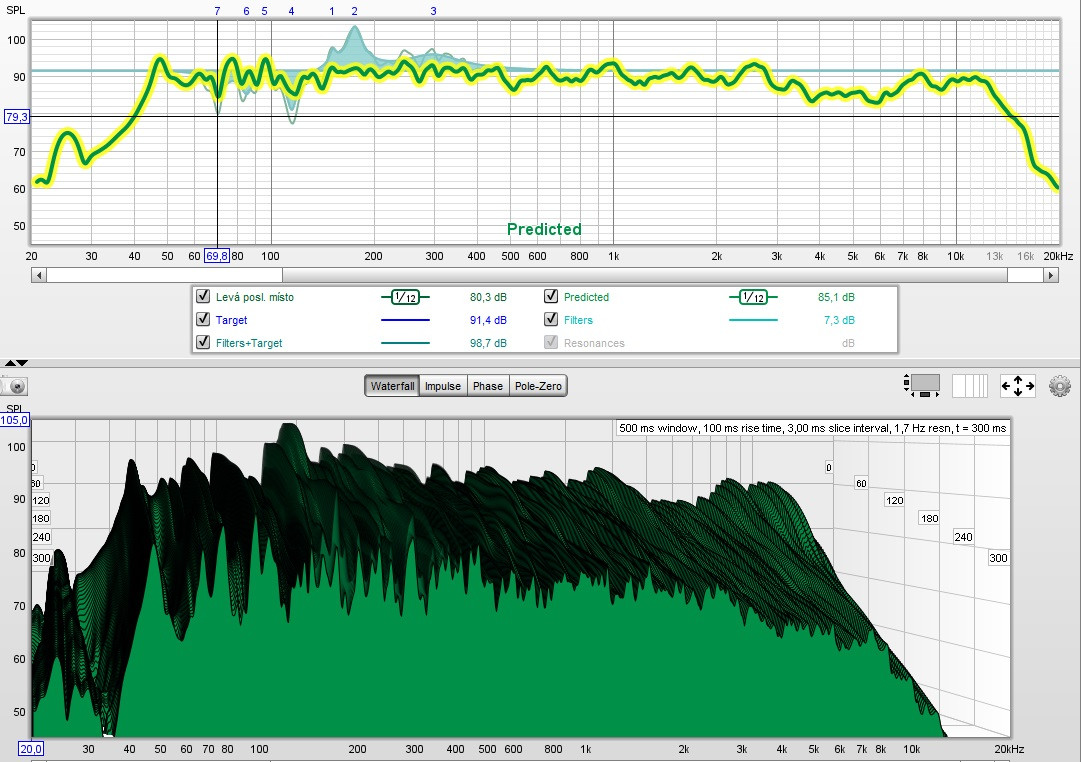1081x762 pixels.
Task: Click the camera capture icon
Action: point(15,387)
